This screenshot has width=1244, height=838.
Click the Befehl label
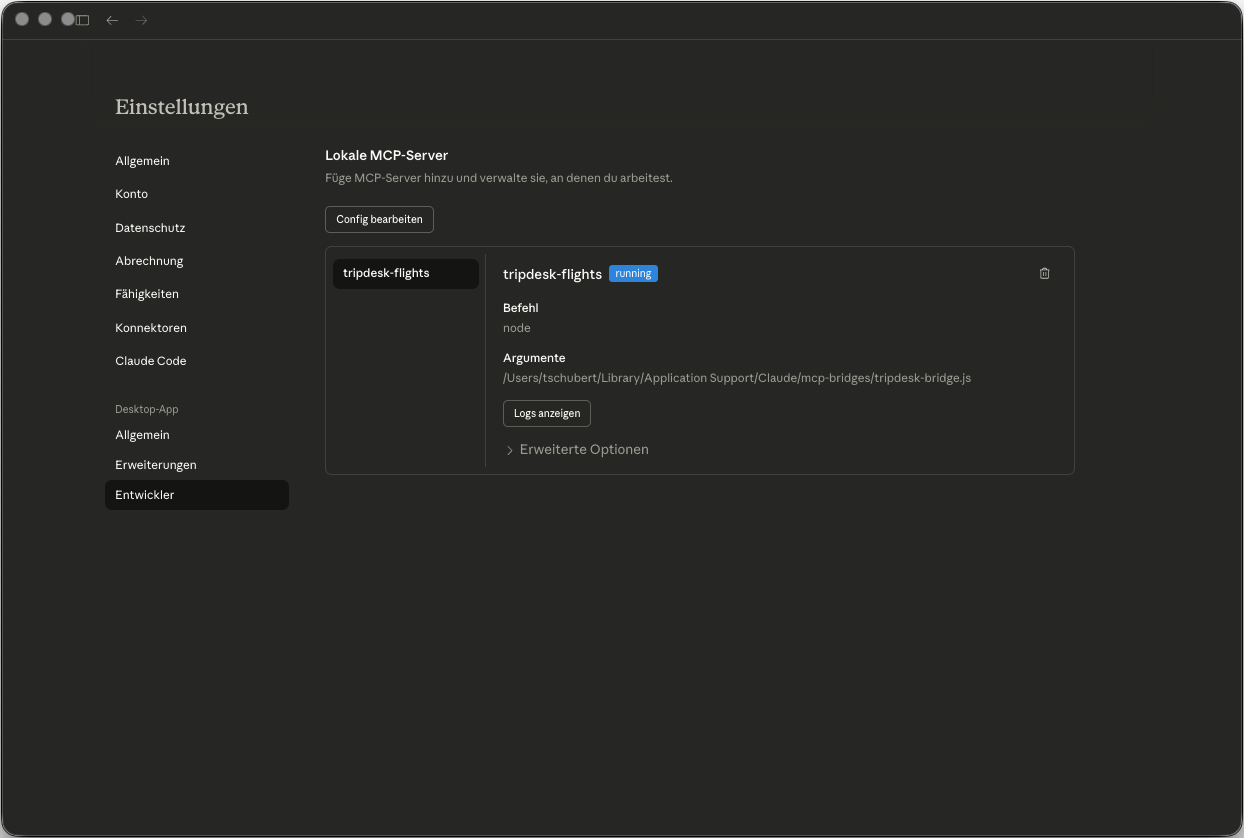pyautogui.click(x=521, y=308)
